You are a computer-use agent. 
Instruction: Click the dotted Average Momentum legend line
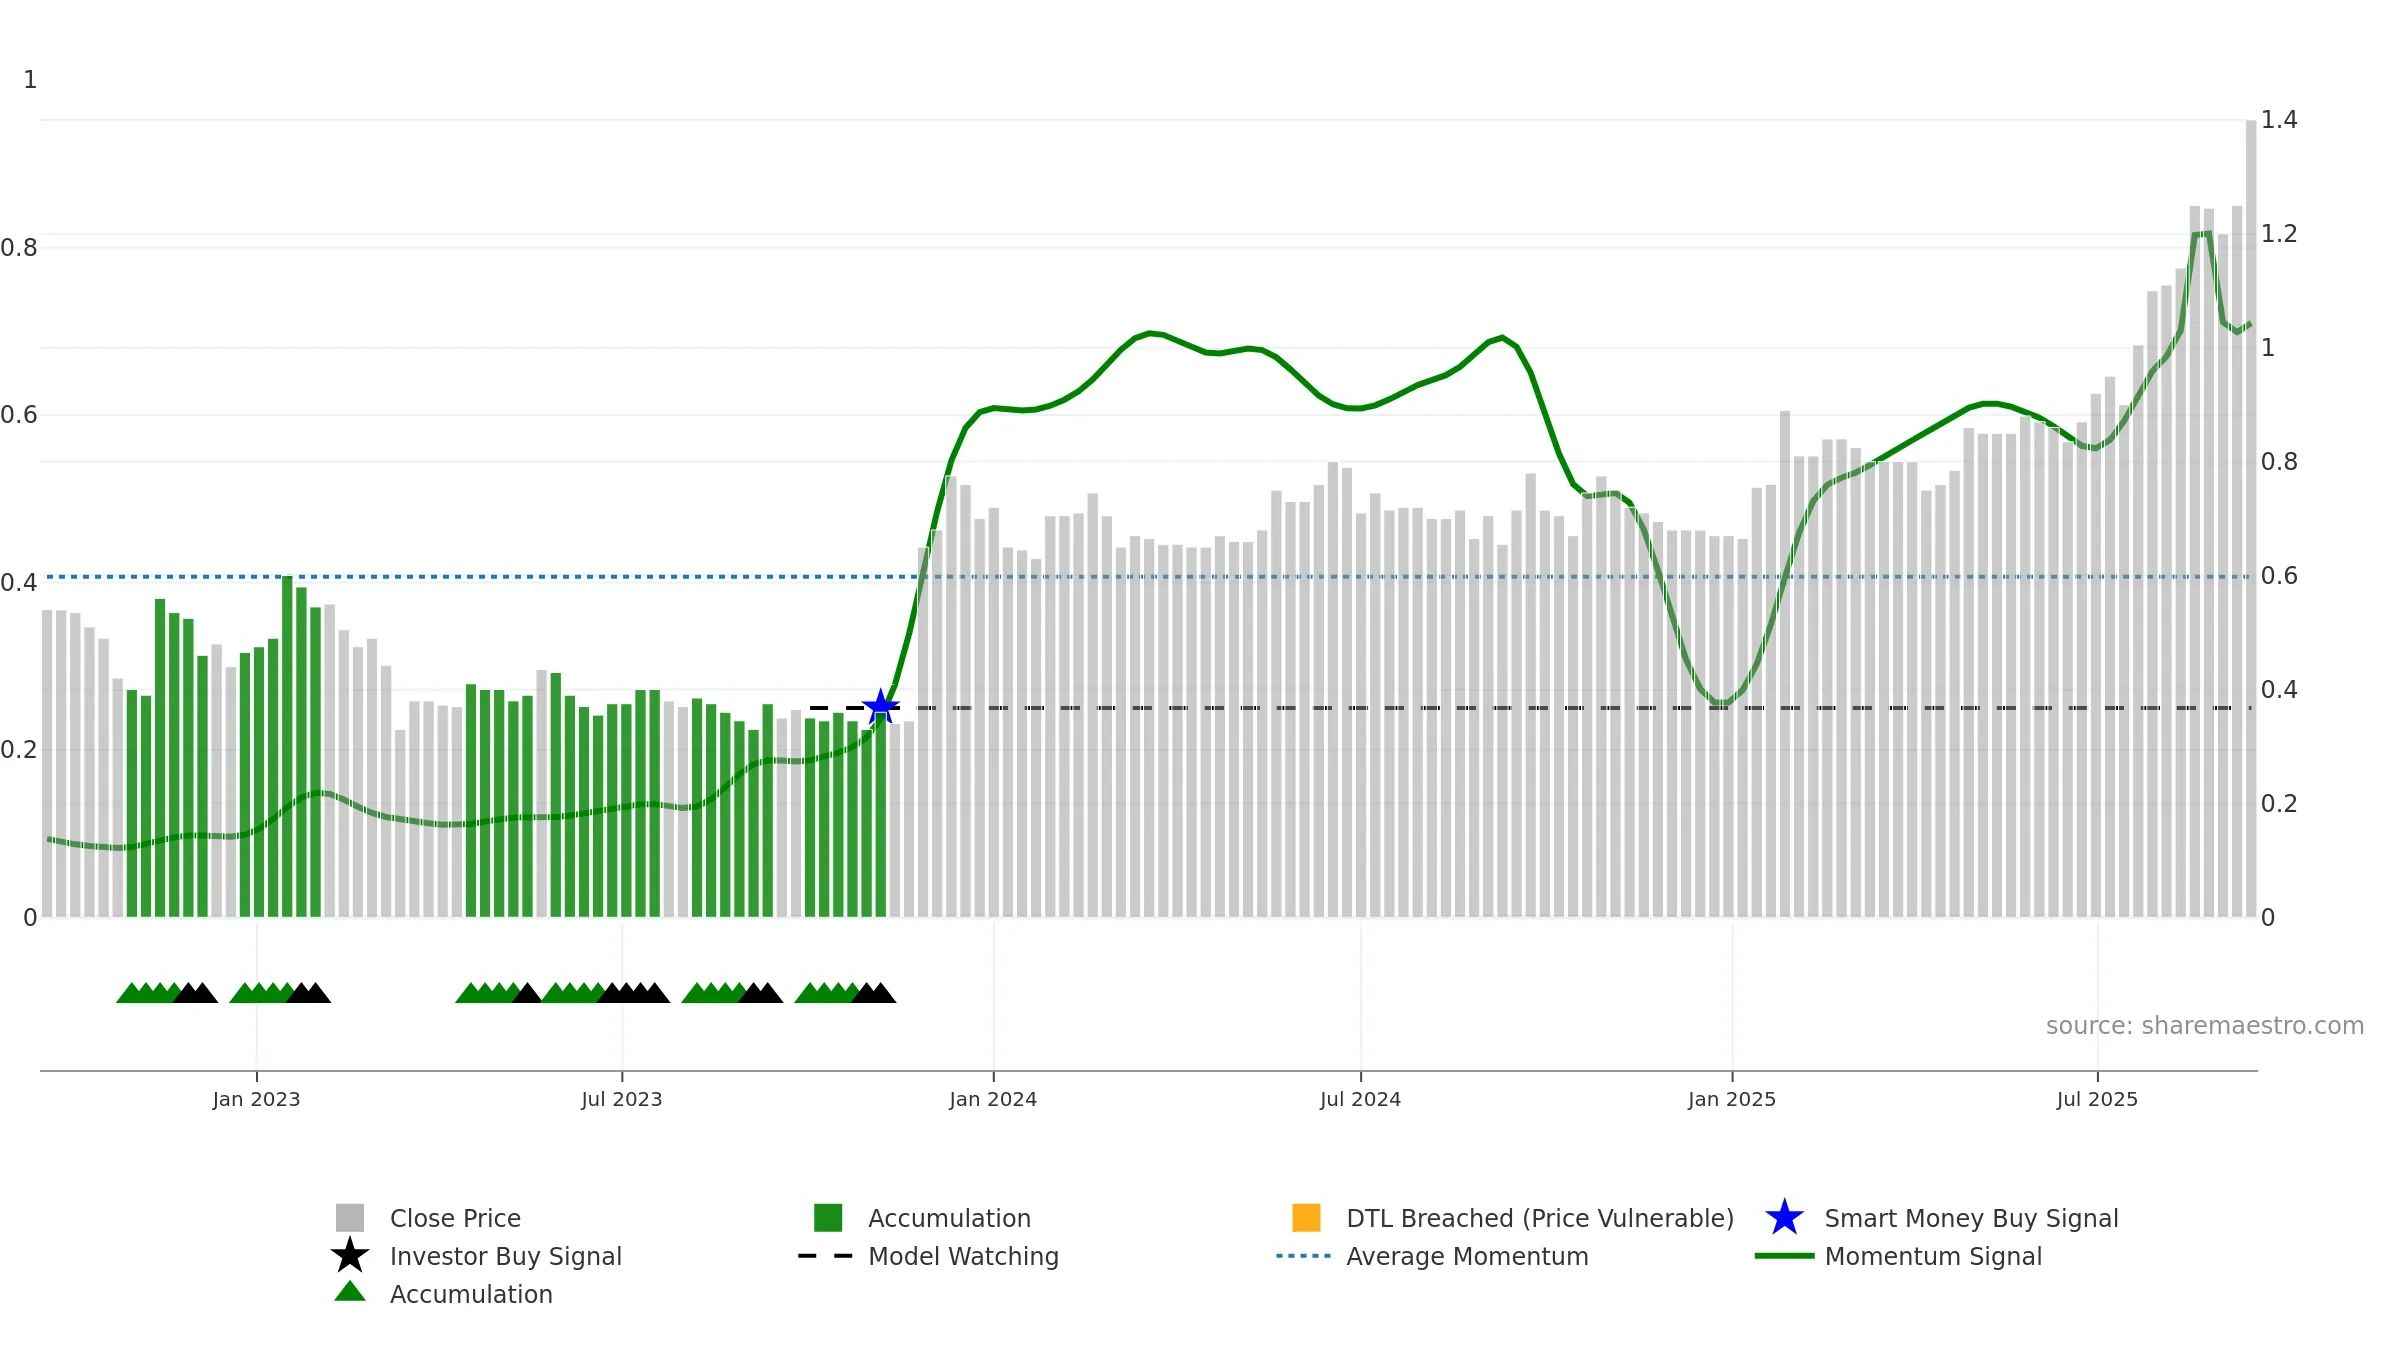point(1304,1256)
